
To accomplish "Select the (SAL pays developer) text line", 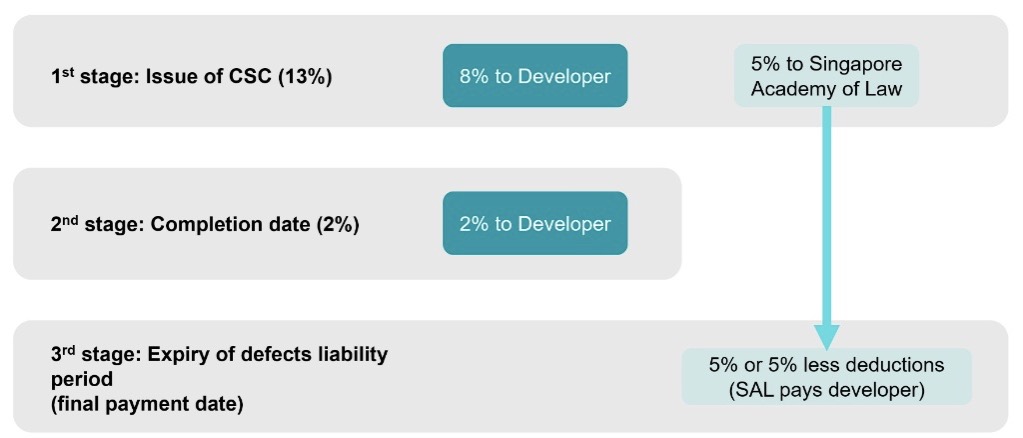I will point(827,390).
